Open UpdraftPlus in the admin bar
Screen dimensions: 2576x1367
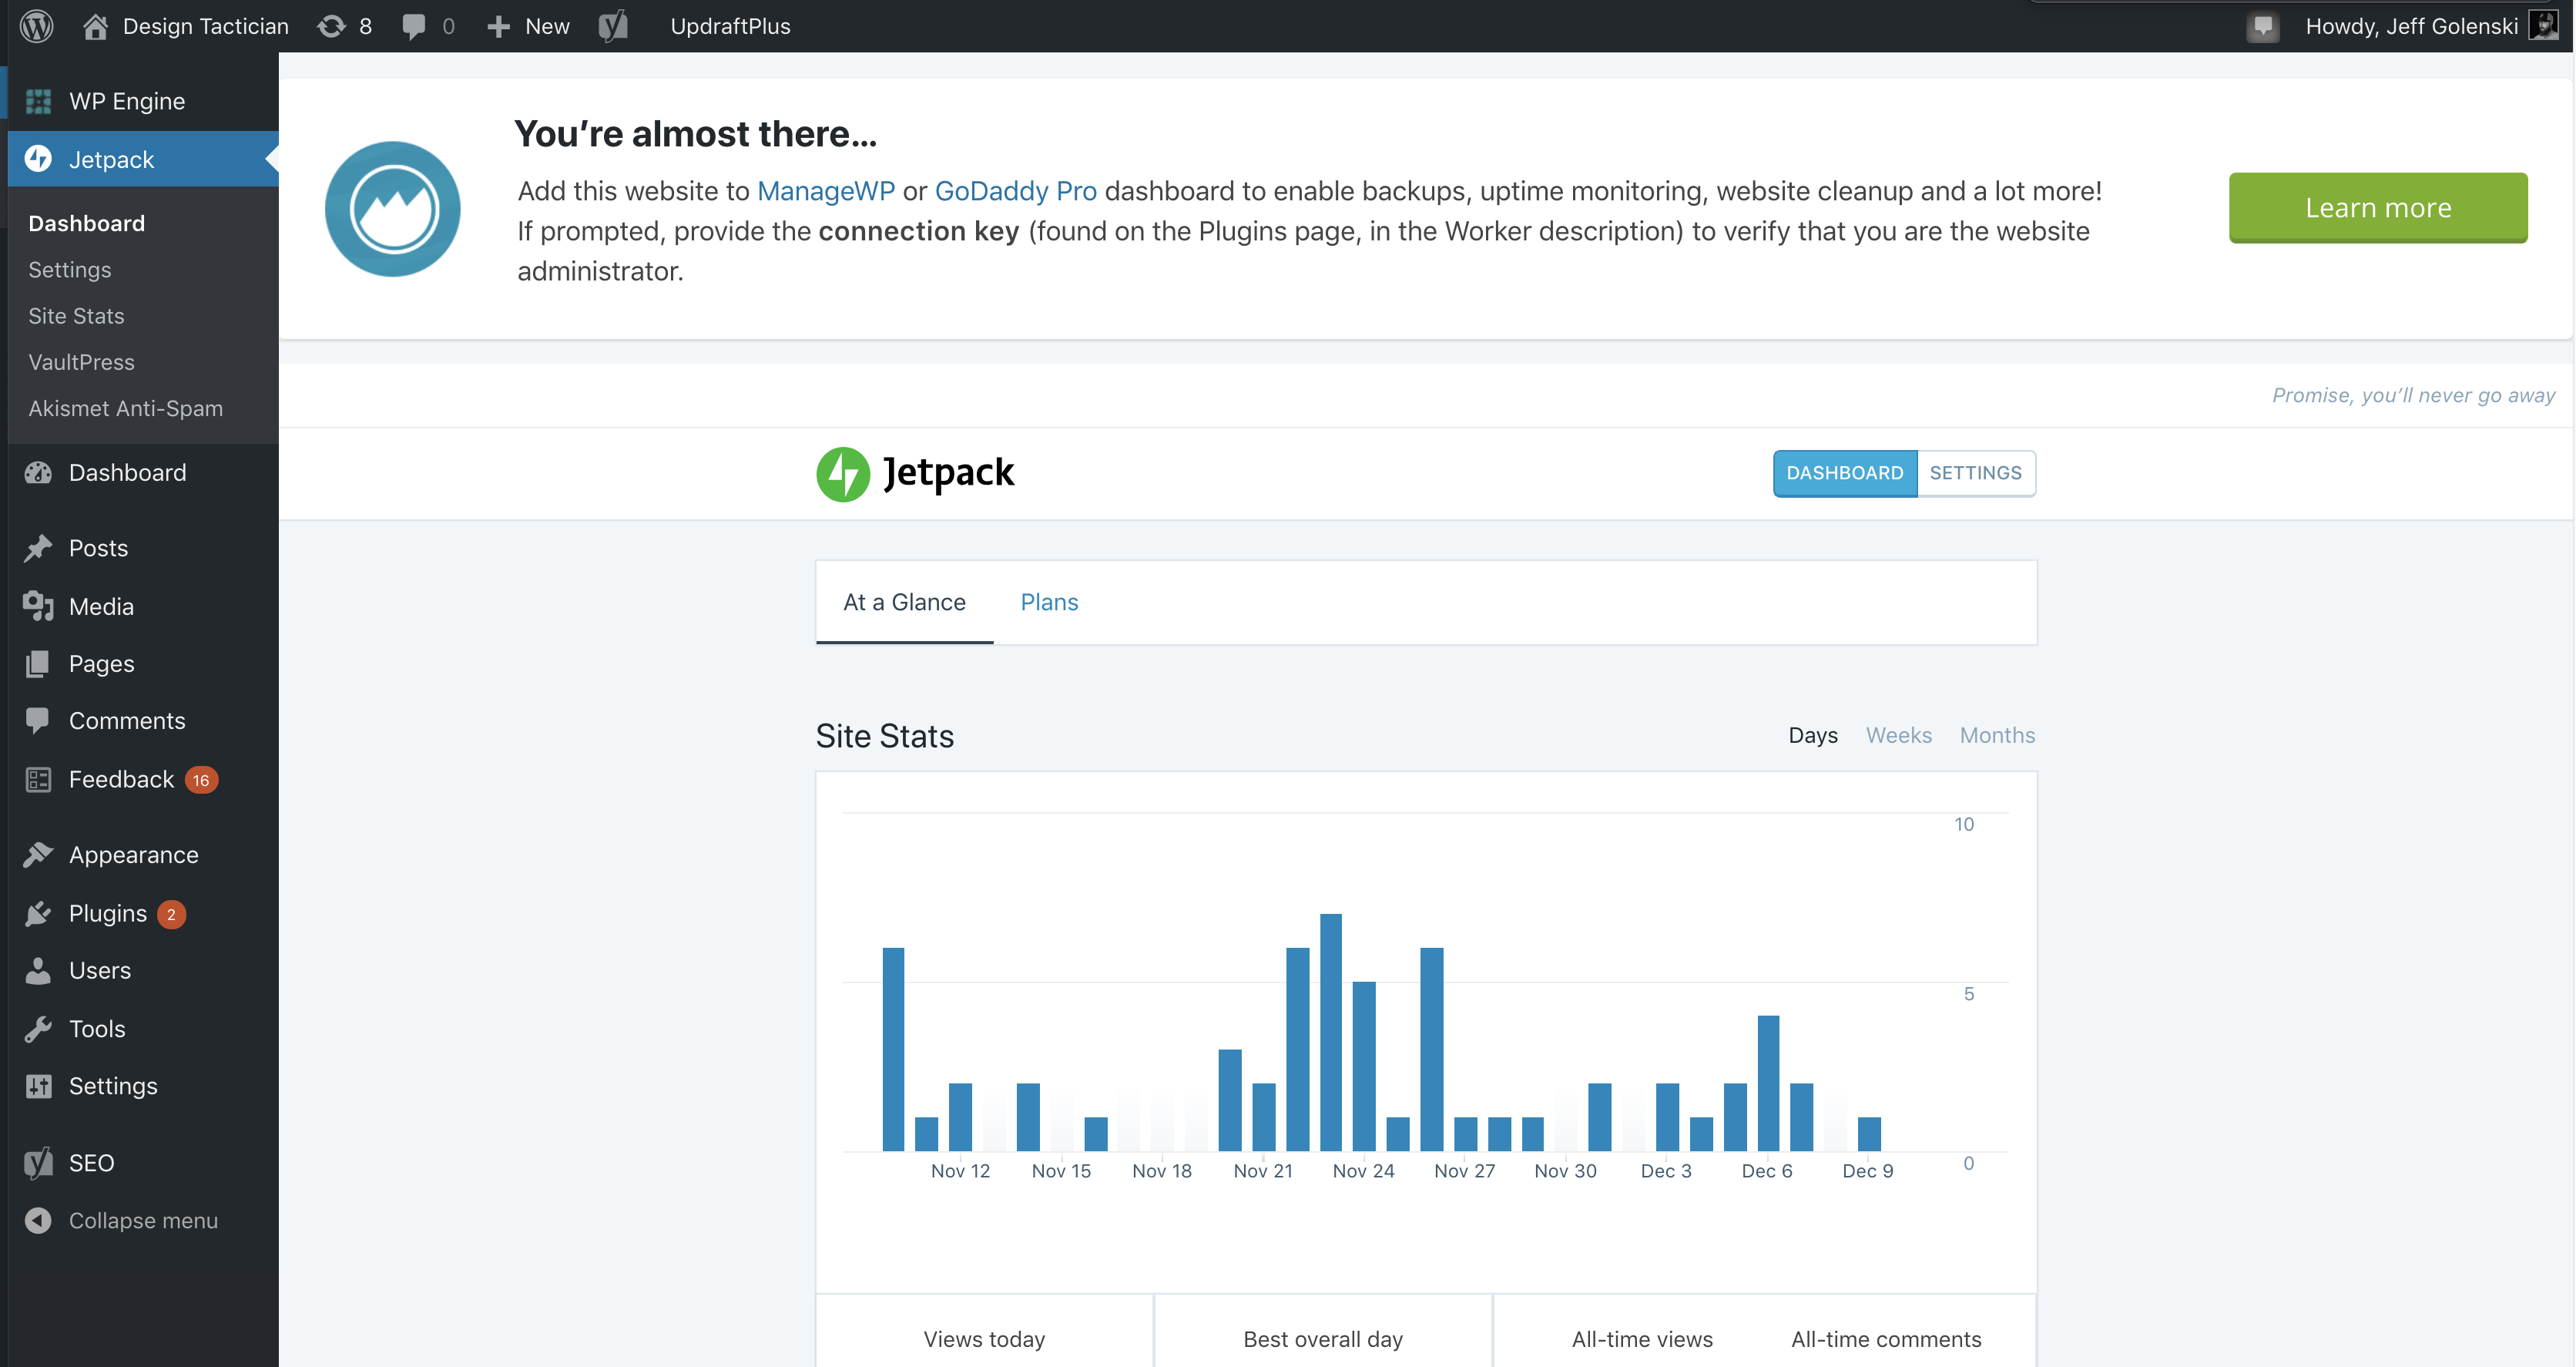[x=730, y=26]
